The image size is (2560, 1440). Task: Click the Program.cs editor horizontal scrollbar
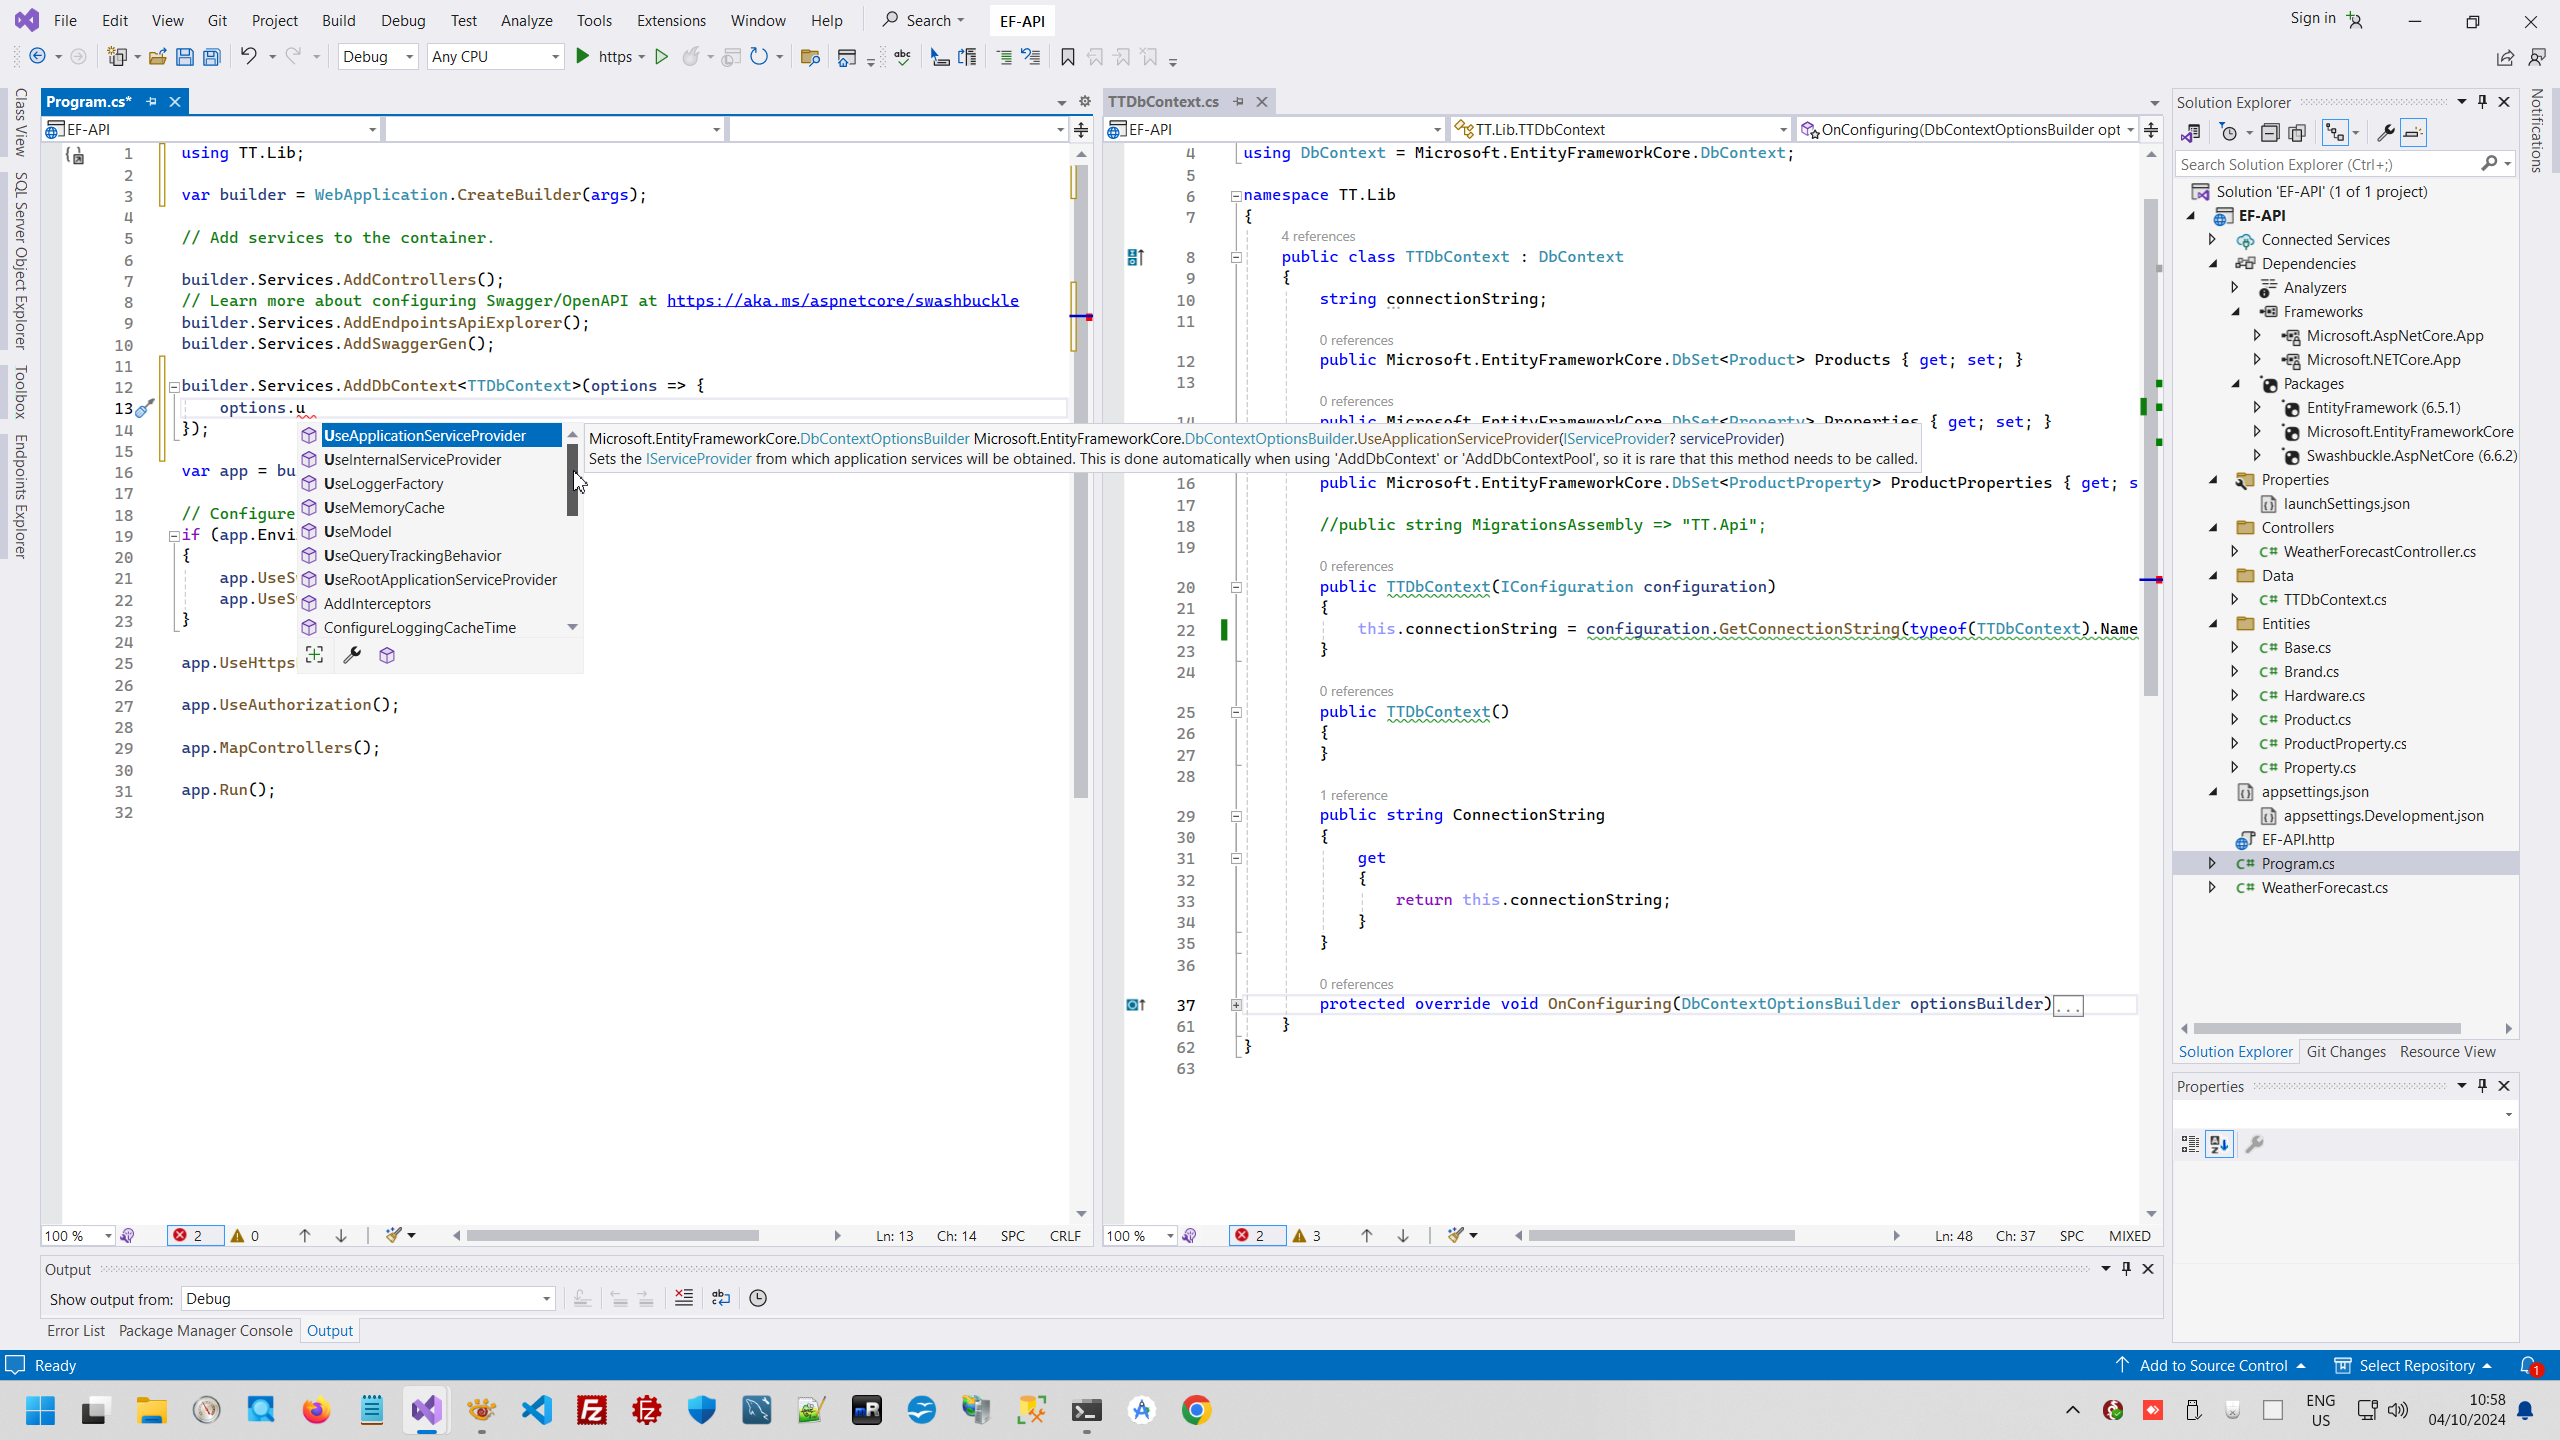(x=612, y=1236)
